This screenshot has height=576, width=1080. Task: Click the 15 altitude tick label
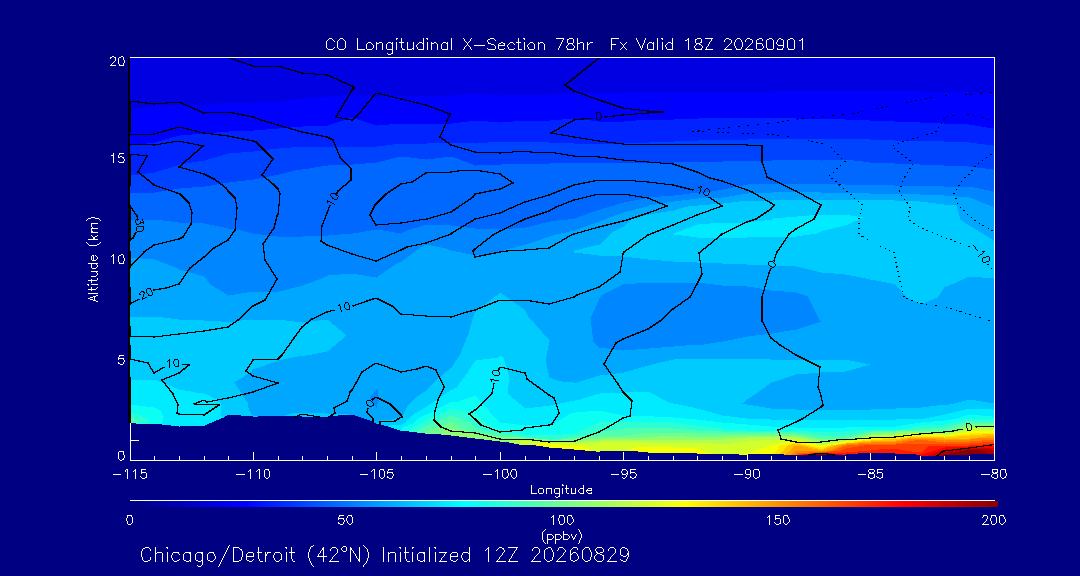point(117,158)
